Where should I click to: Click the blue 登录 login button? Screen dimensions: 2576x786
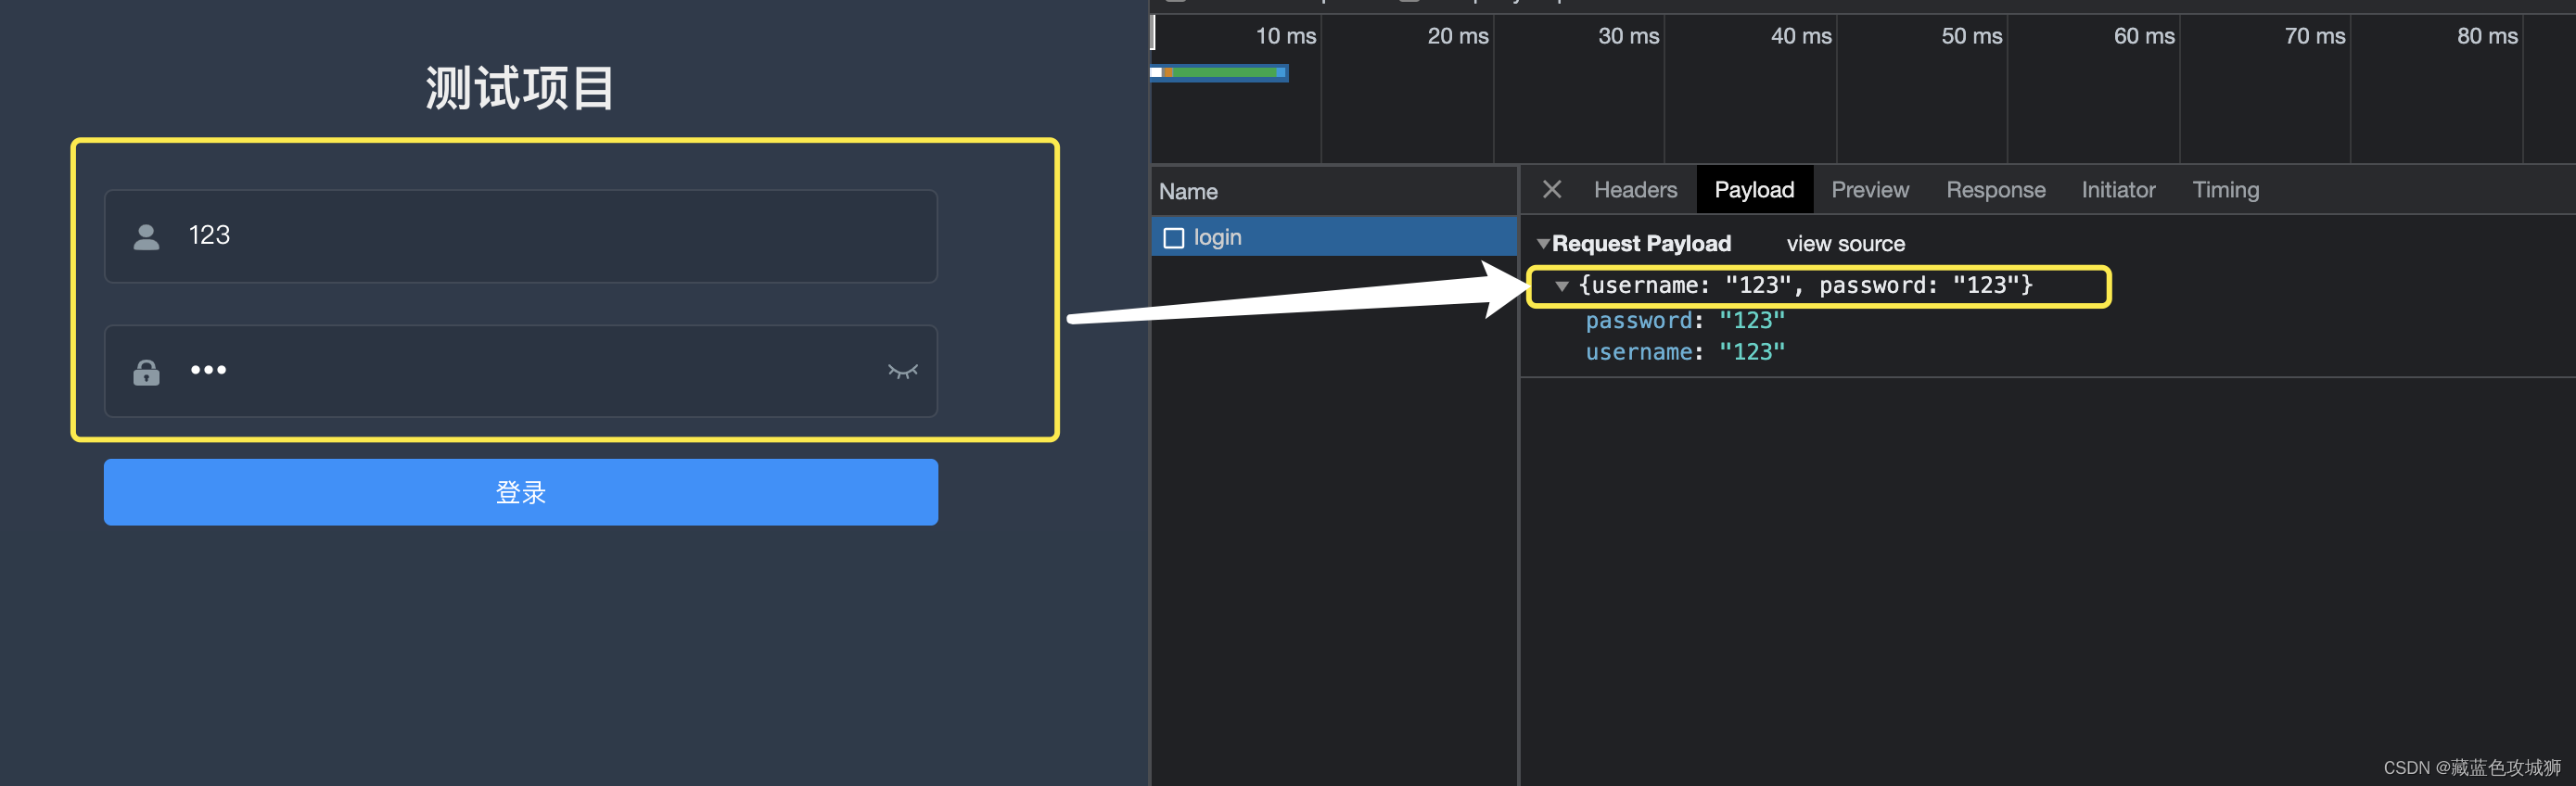tap(521, 492)
